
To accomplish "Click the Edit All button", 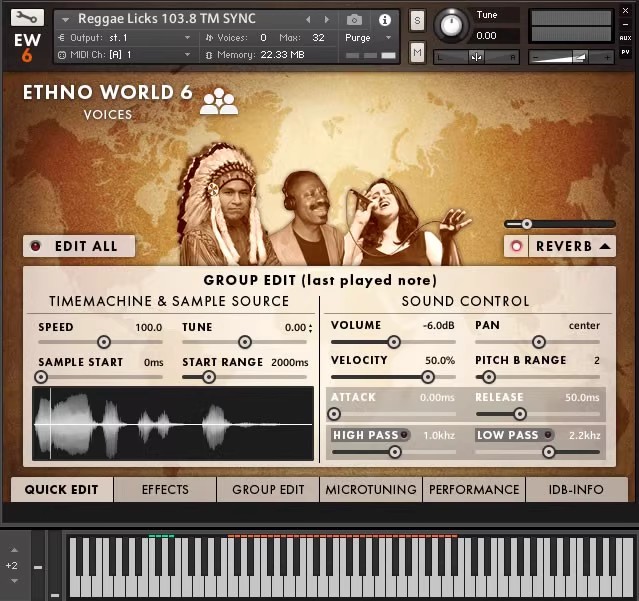I will [79, 246].
